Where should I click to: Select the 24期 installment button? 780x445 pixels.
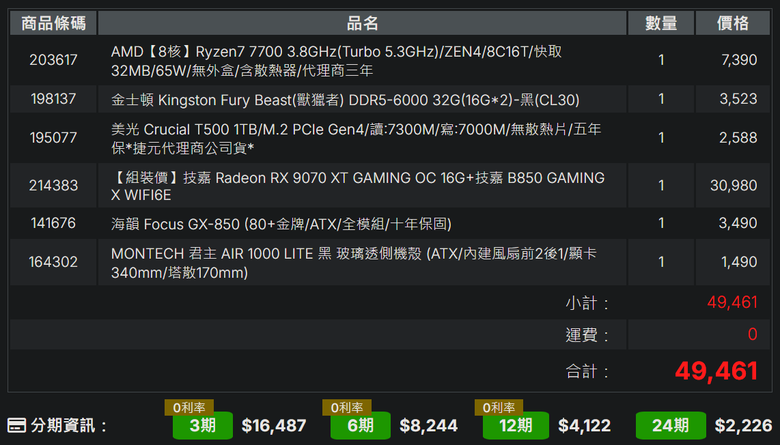[x=671, y=426]
